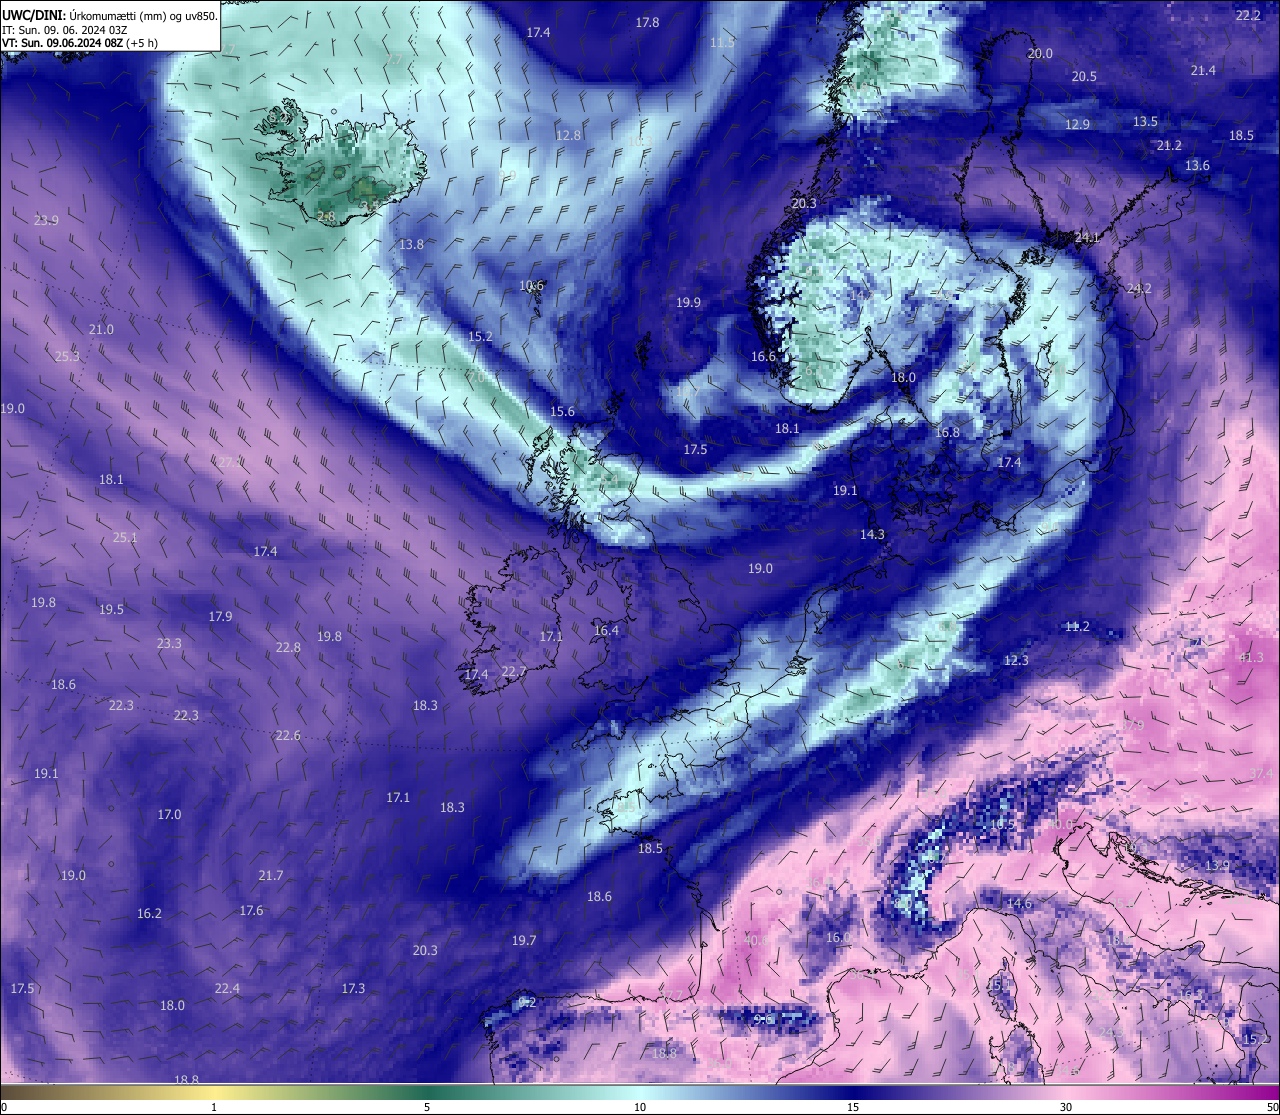This screenshot has width=1280, height=1115.
Task: Click the 14.3 value label
Action: [872, 534]
